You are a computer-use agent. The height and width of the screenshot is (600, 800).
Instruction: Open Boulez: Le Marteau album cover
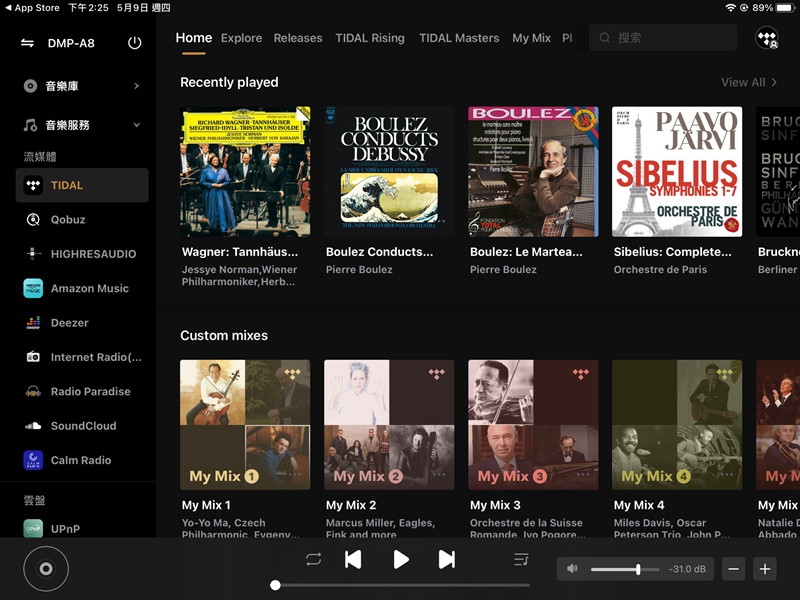click(533, 171)
